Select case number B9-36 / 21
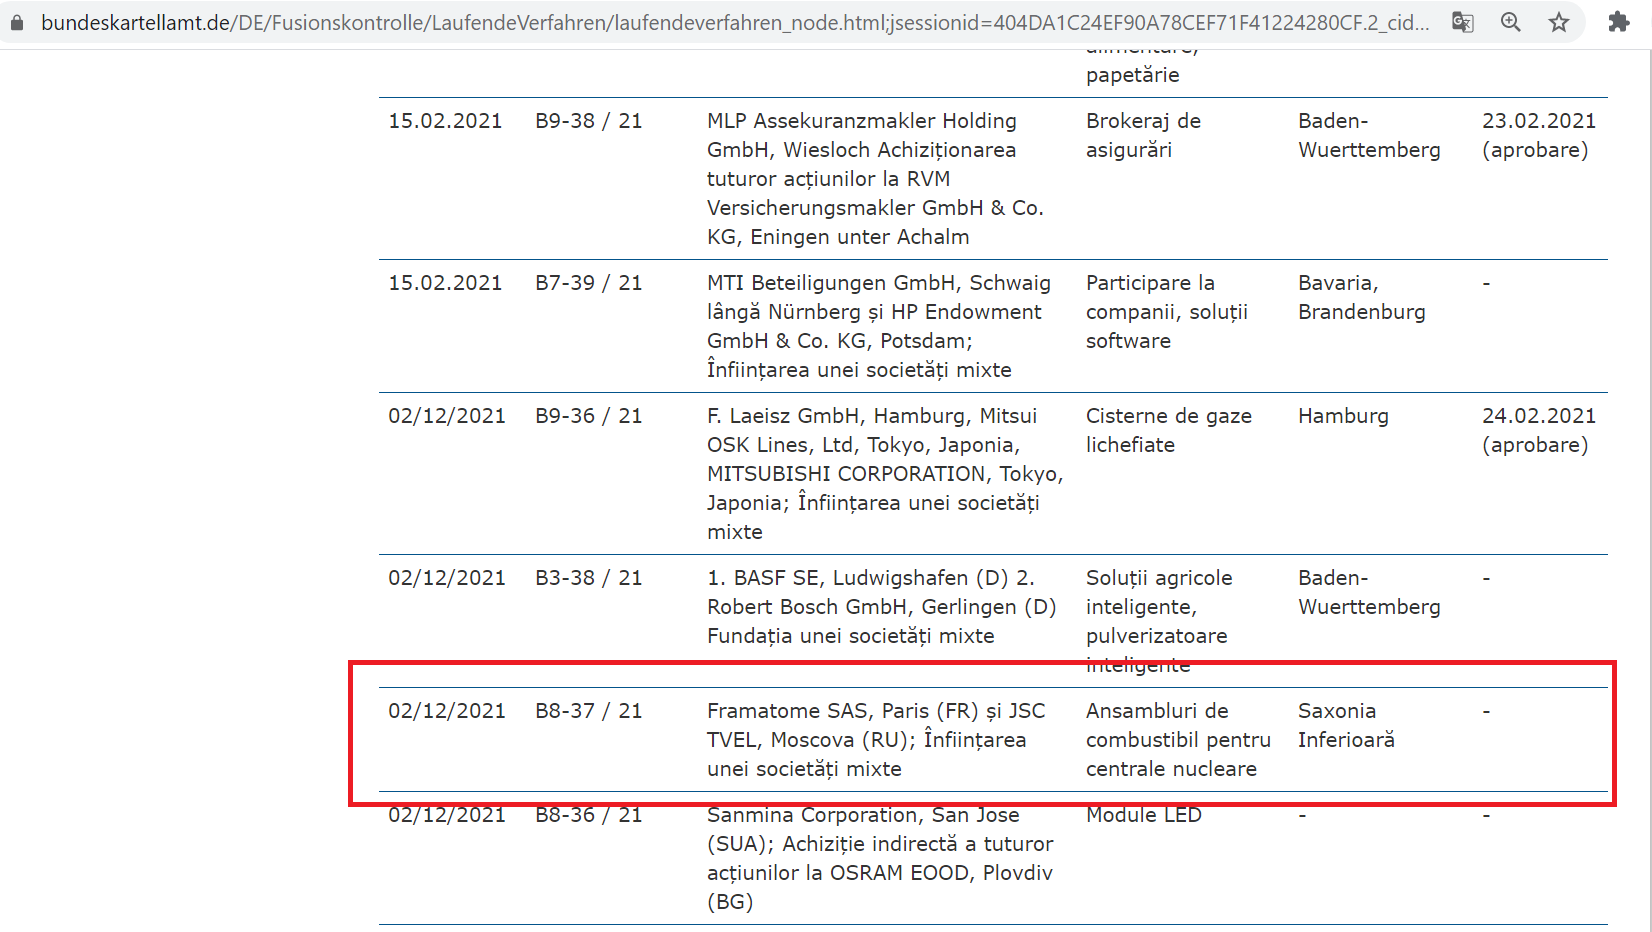Viewport: 1652px width, 932px height. pos(589,416)
